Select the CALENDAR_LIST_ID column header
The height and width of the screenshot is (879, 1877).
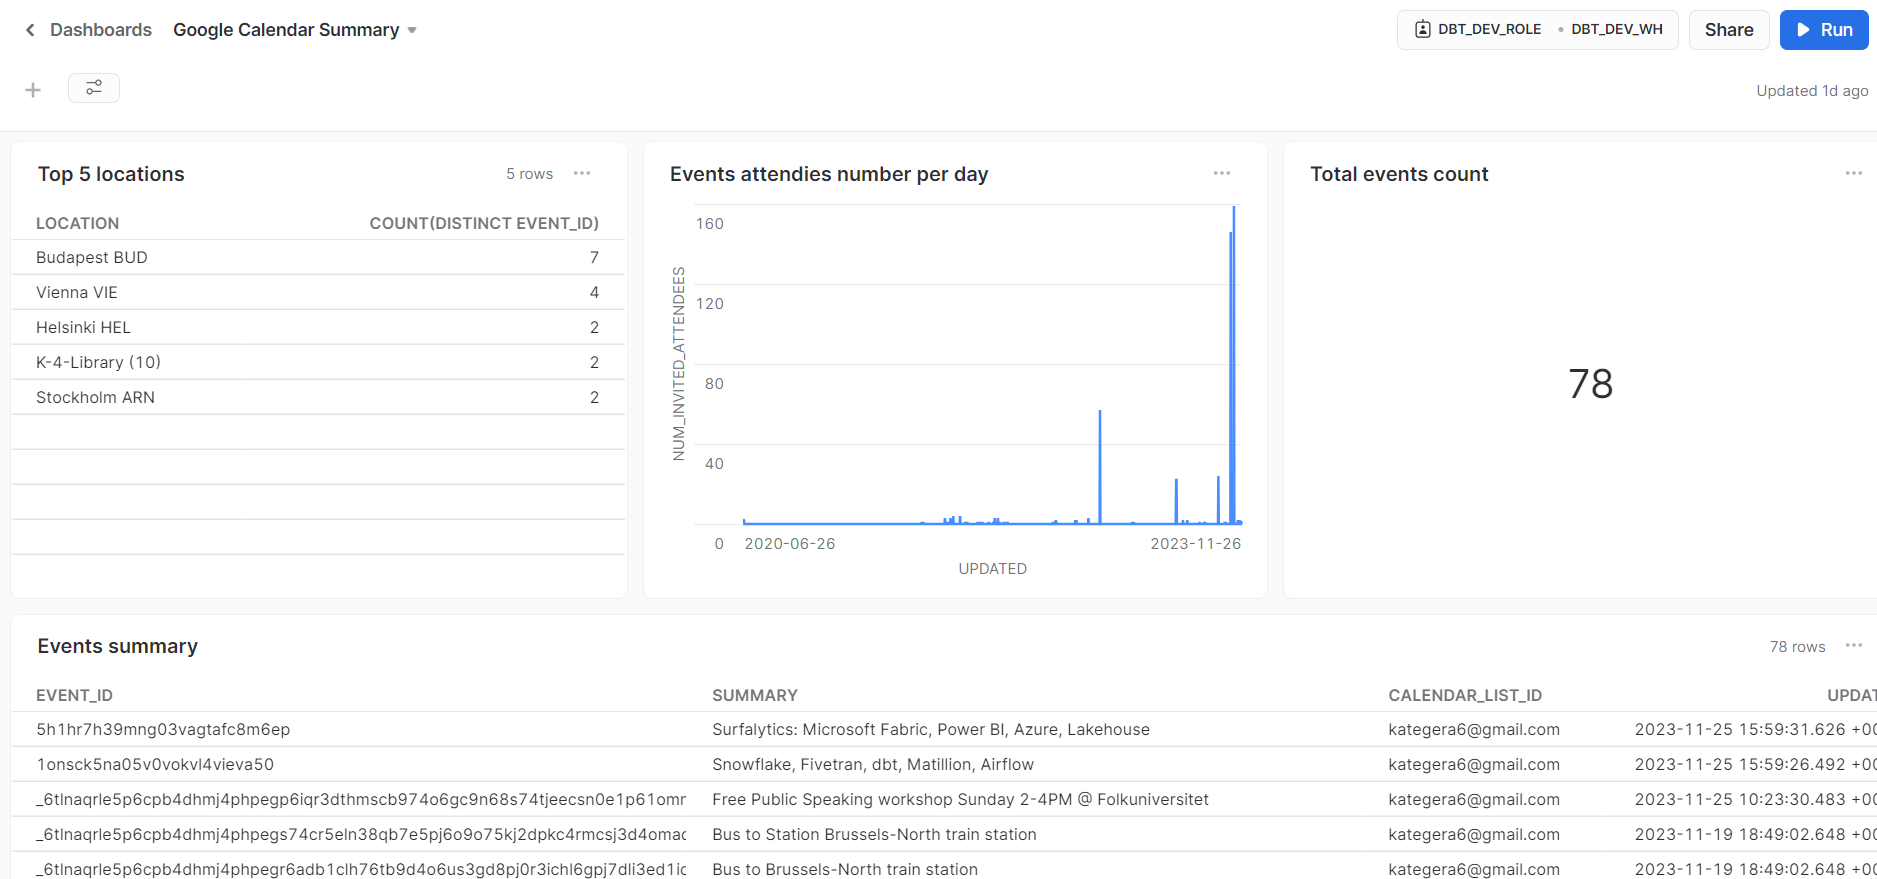1465,695
